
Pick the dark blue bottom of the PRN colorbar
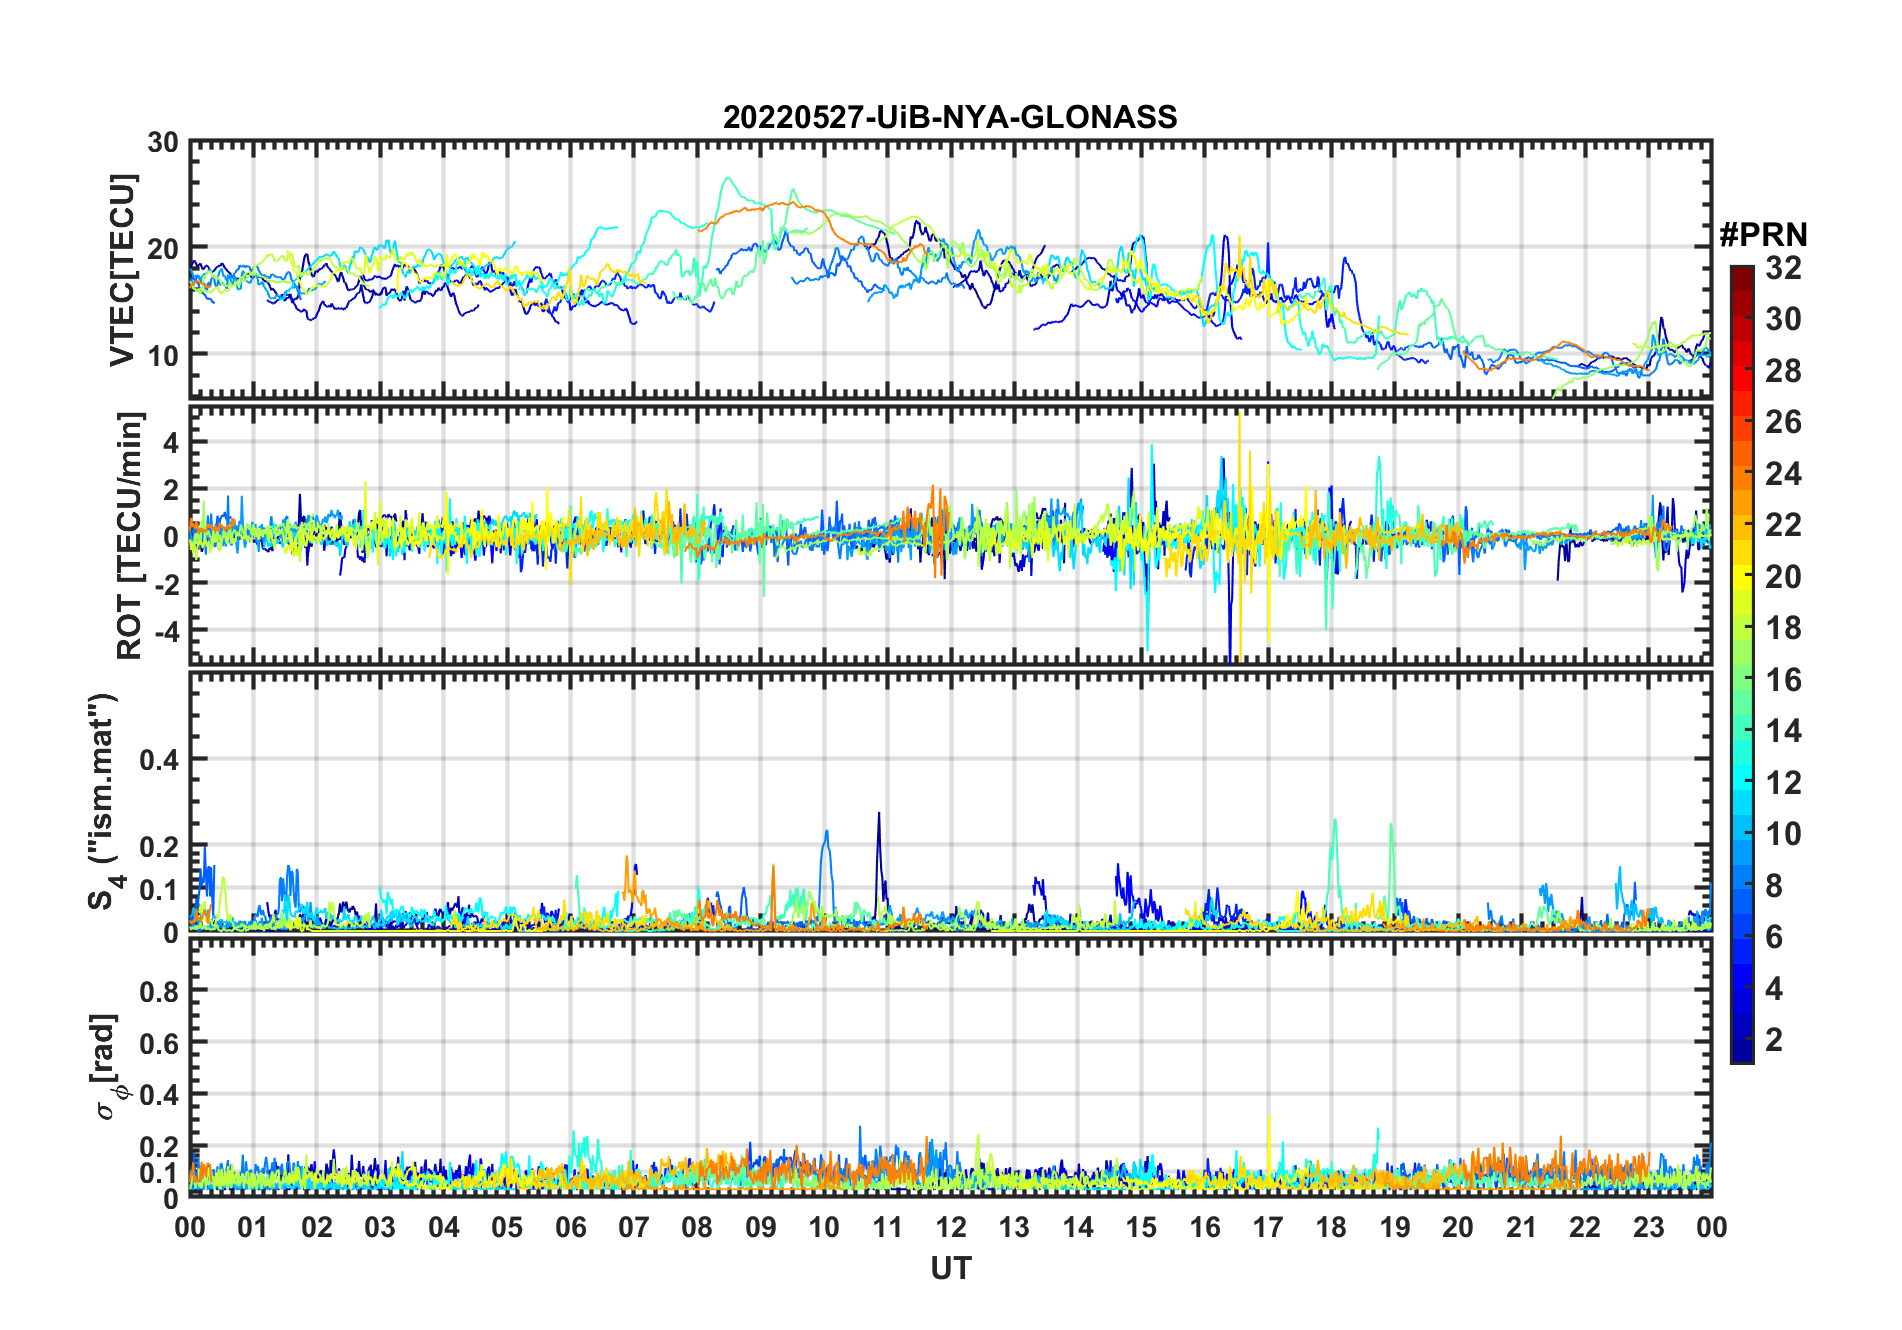1741,1055
